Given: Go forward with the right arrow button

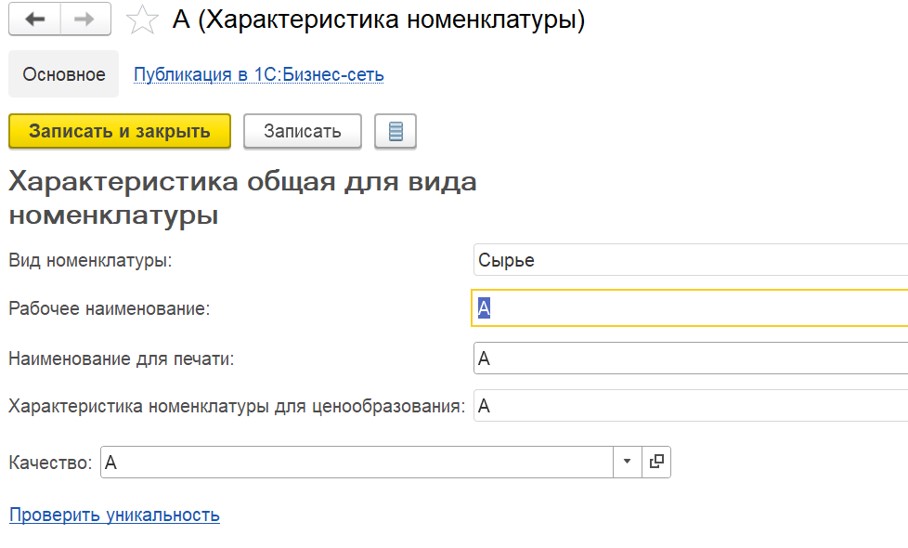Looking at the screenshot, I should pos(86,20).
